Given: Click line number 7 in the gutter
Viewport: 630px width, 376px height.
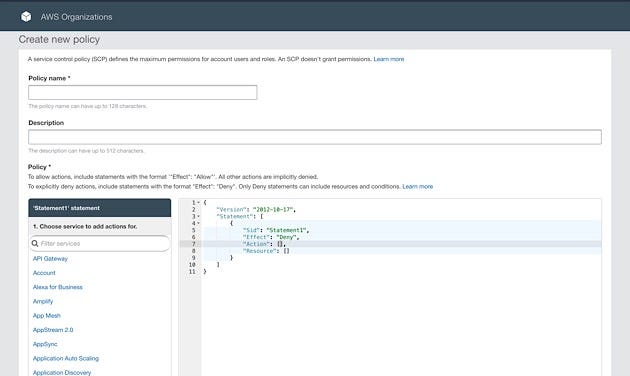Looking at the screenshot, I should tap(193, 244).
